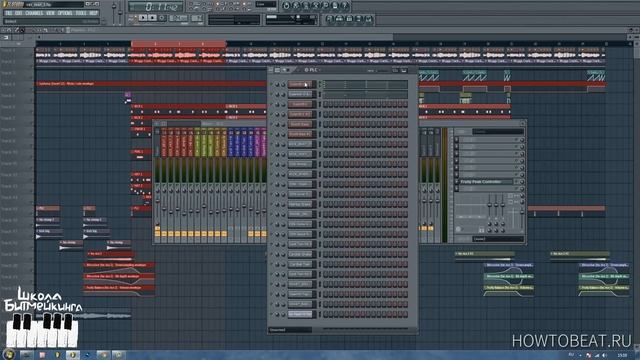This screenshot has width=640, height=360.
Task: Click the topmost channel's volume knob
Action: pyautogui.click(x=283, y=84)
